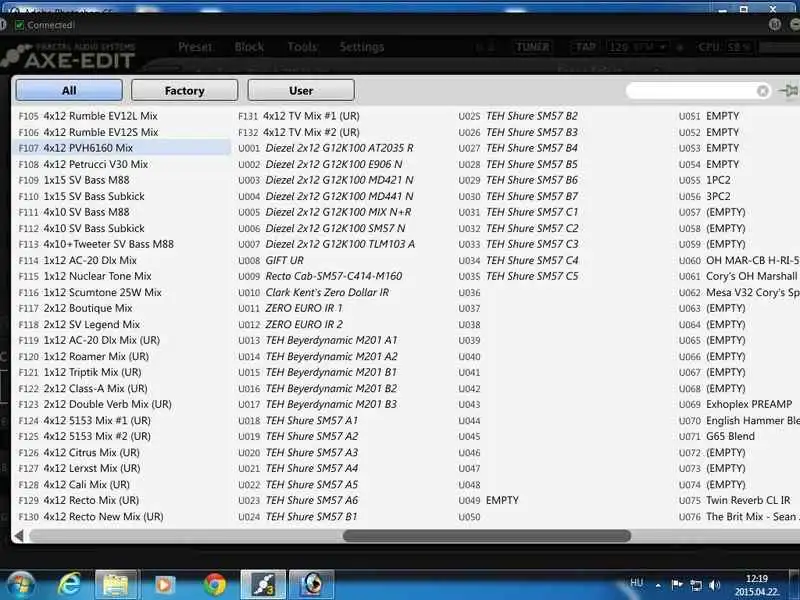The image size is (800, 600).
Task: Toggle the Connected checkbox
Action: 19,25
